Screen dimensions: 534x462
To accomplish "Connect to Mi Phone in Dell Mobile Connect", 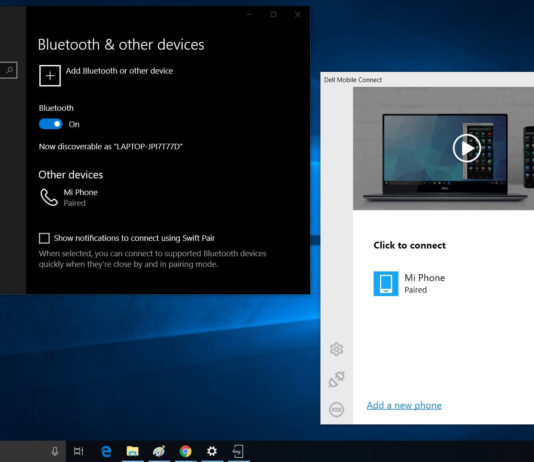I will click(409, 284).
